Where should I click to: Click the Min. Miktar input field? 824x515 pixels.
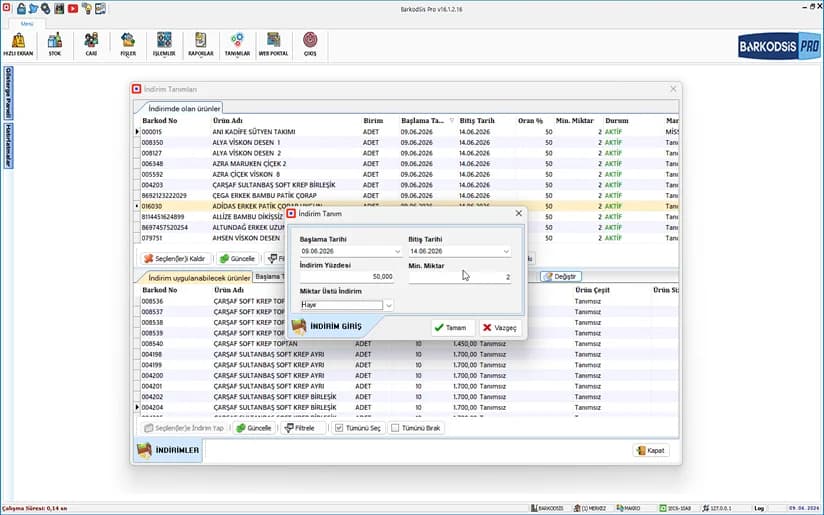[x=460, y=277]
